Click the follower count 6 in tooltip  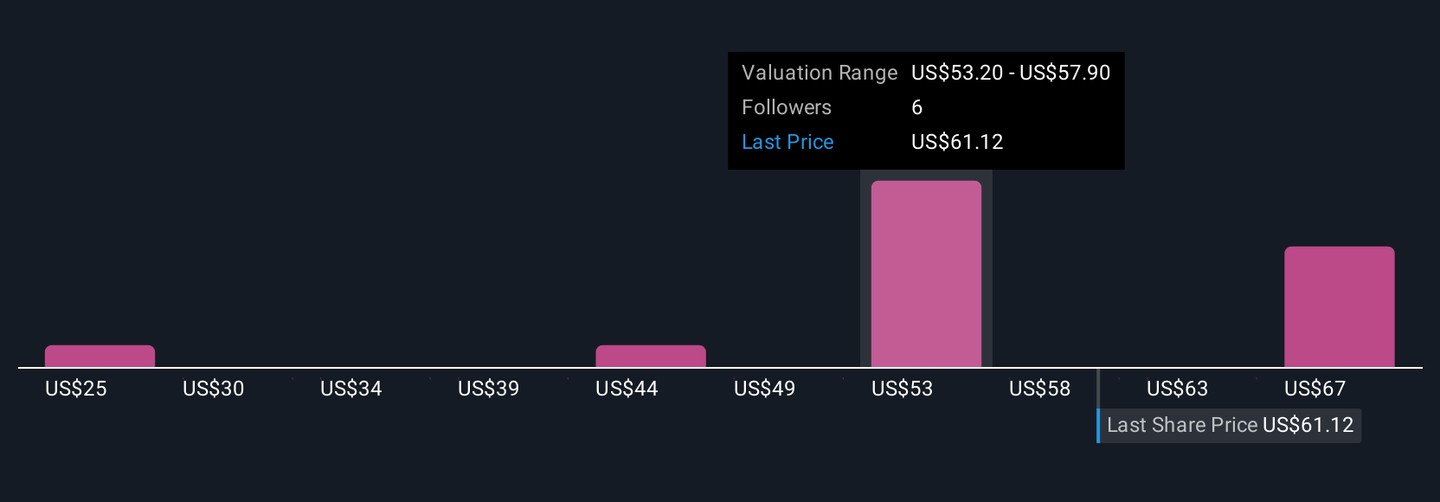click(917, 107)
